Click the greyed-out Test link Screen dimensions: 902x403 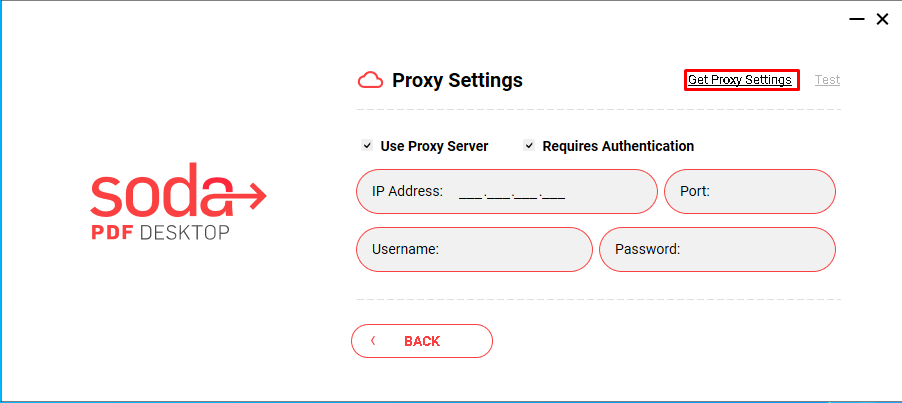[827, 80]
